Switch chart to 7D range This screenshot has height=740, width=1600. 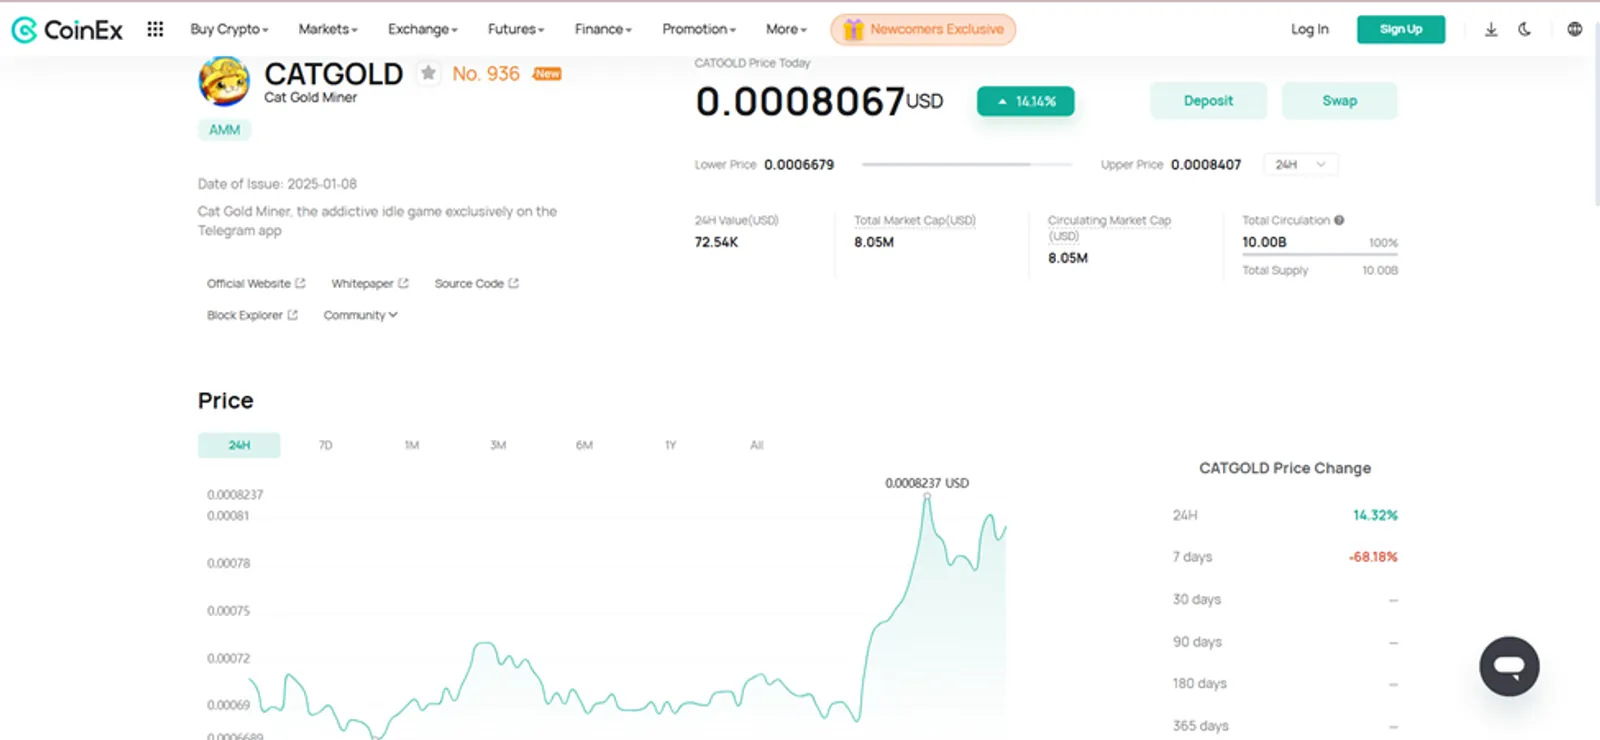[x=325, y=445]
